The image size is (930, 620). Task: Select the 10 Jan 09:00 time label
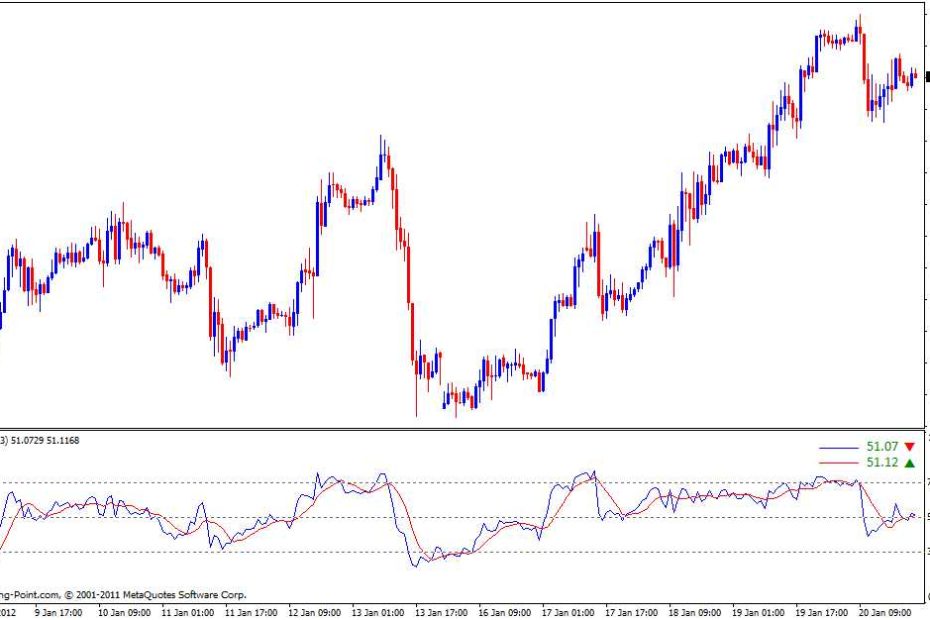(x=122, y=611)
